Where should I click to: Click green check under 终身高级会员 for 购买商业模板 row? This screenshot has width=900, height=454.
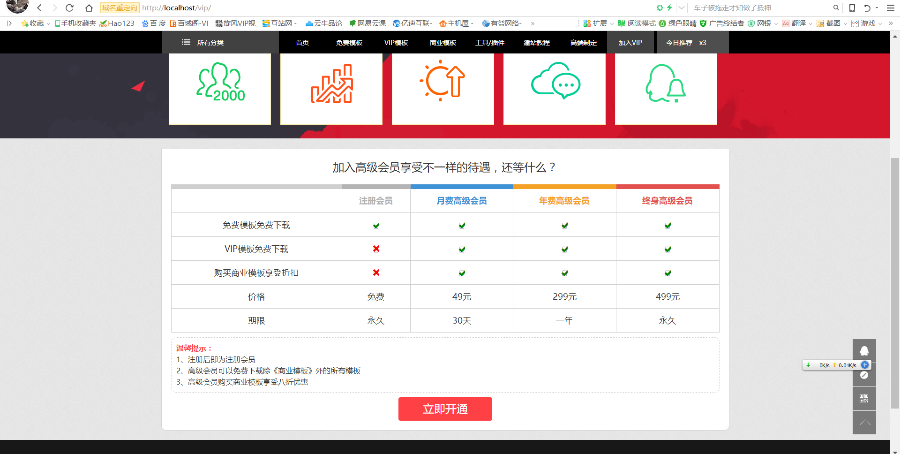tap(667, 272)
